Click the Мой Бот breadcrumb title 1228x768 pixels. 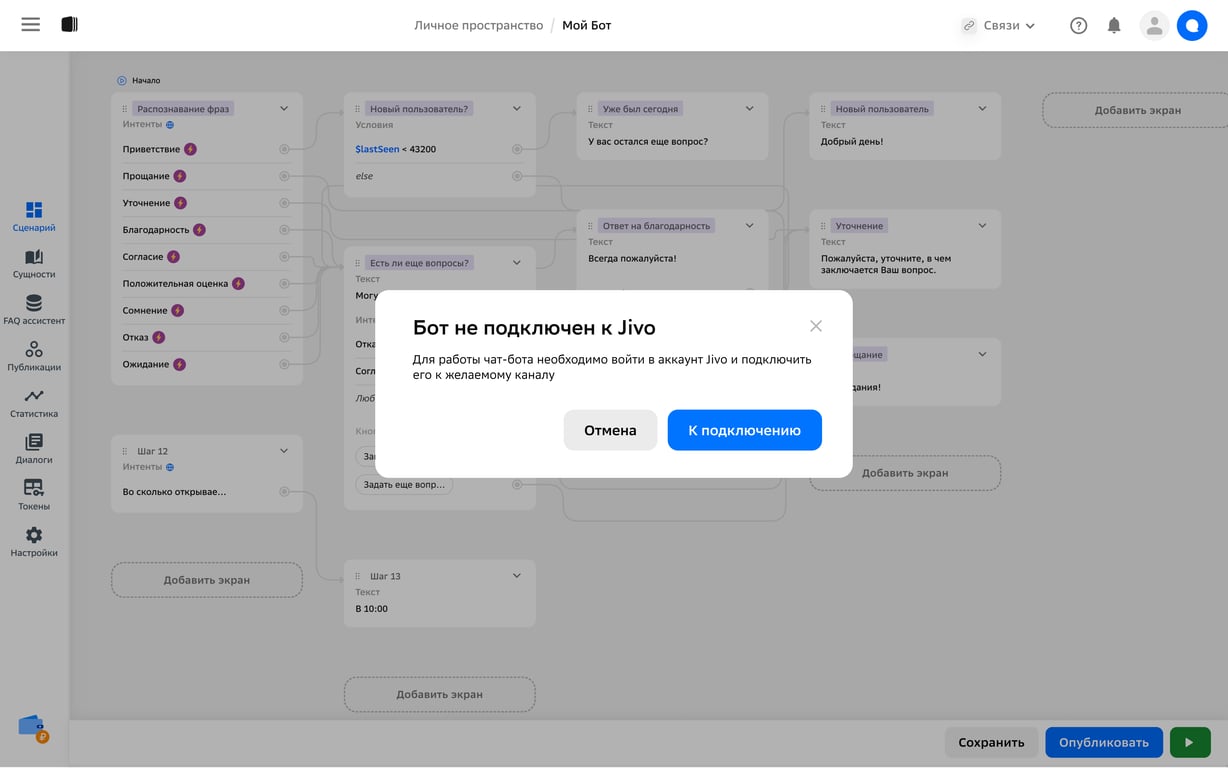click(x=587, y=25)
